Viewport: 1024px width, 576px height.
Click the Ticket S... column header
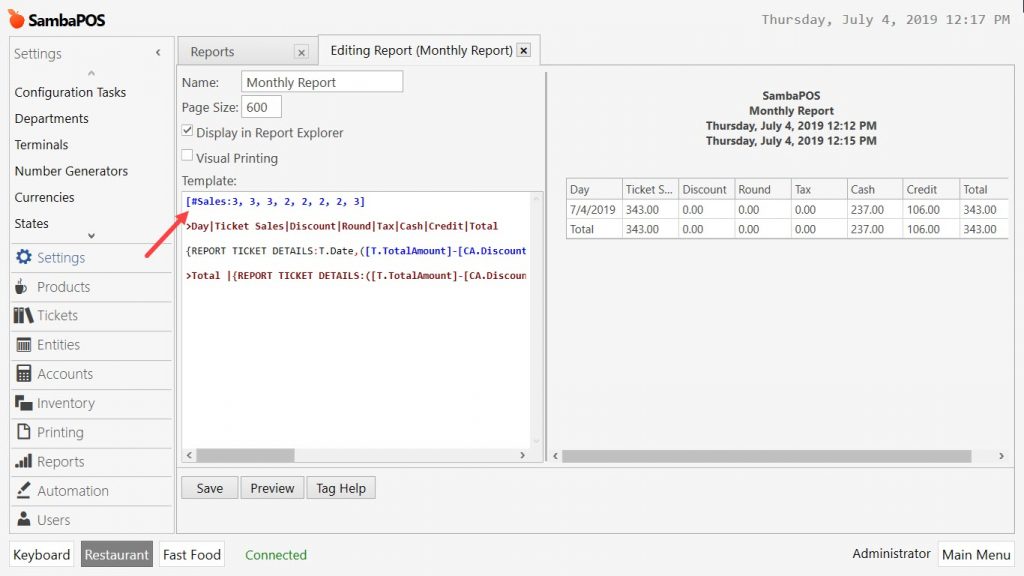pyautogui.click(x=650, y=189)
